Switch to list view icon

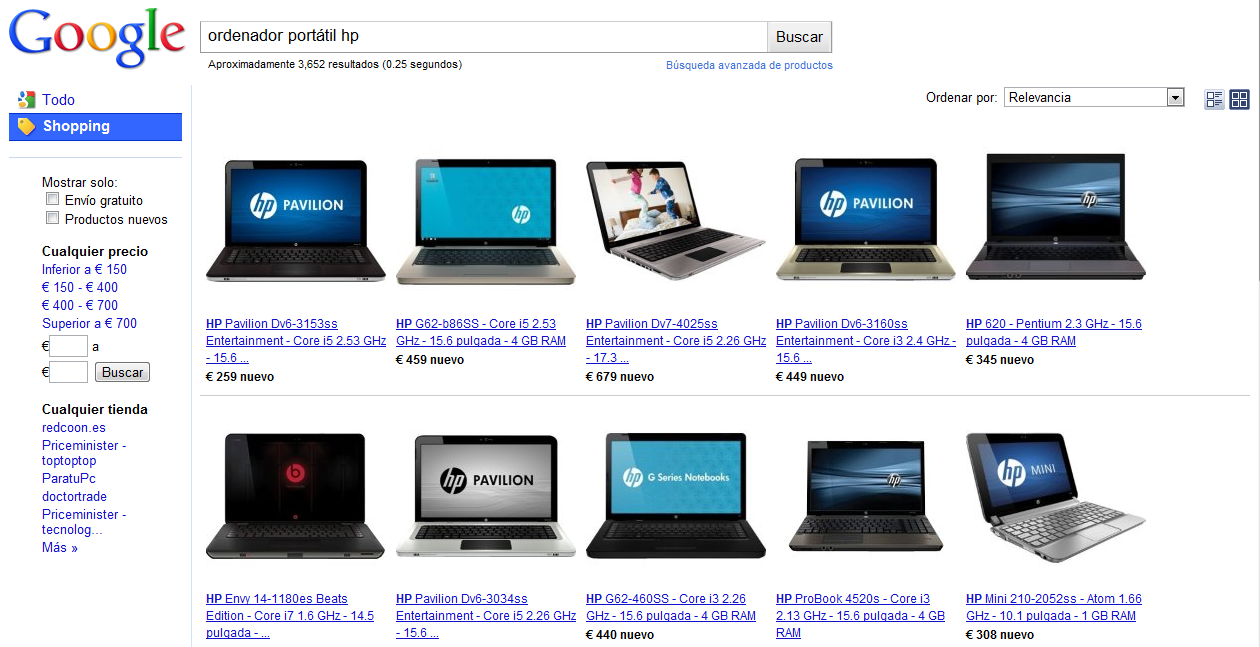[x=1215, y=99]
